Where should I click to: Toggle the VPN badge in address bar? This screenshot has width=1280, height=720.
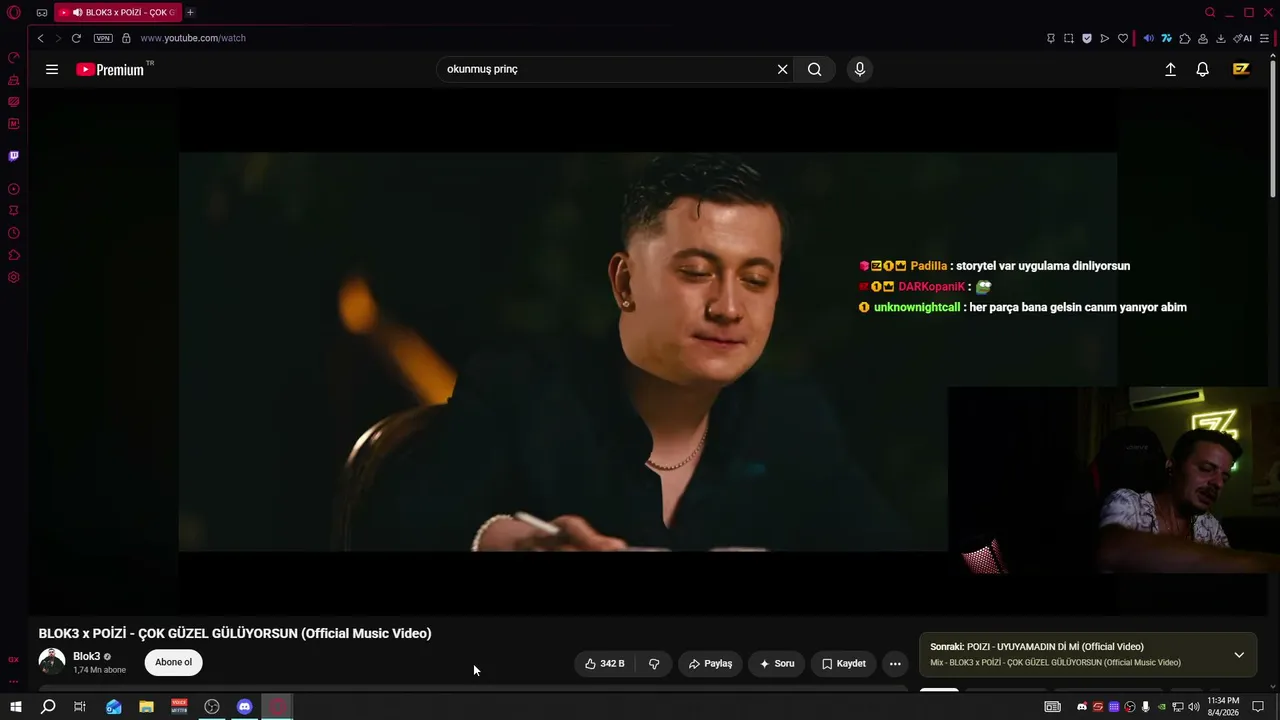point(103,38)
